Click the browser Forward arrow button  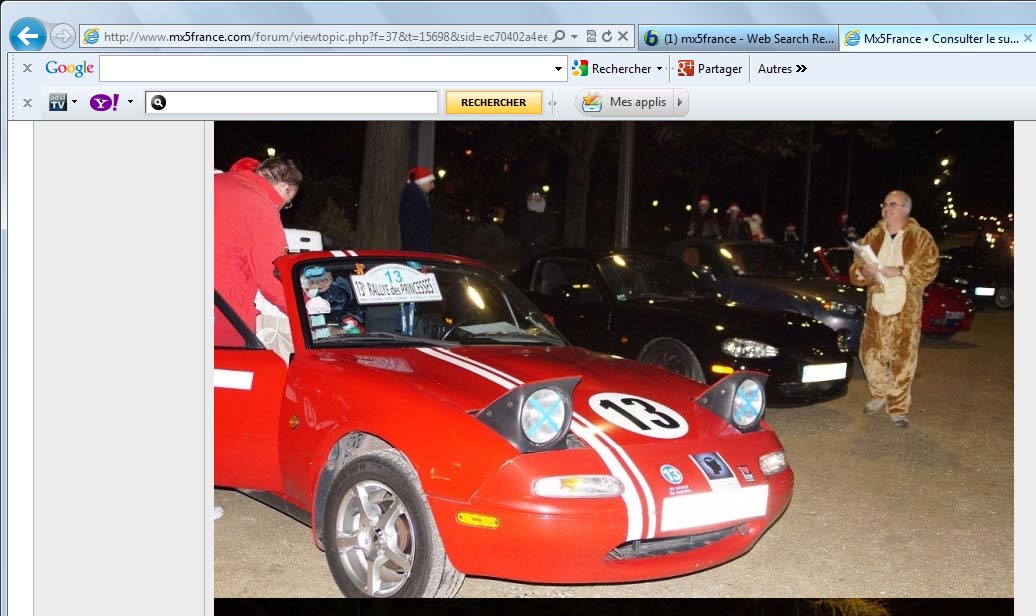coord(63,37)
